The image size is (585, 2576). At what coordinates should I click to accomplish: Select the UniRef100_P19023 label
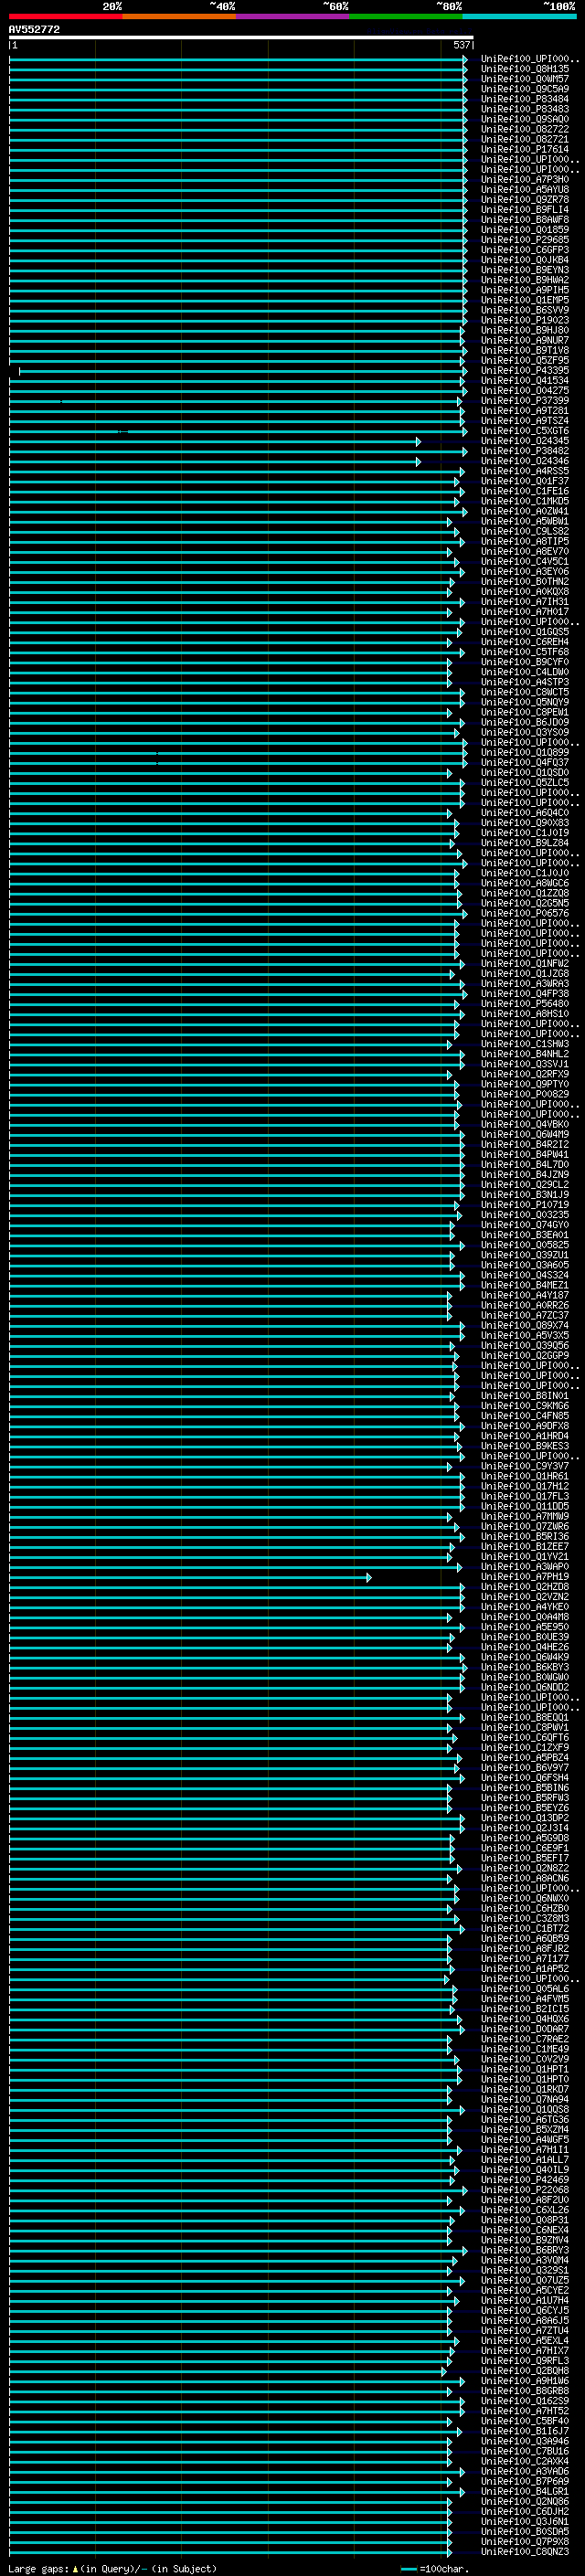(x=524, y=320)
